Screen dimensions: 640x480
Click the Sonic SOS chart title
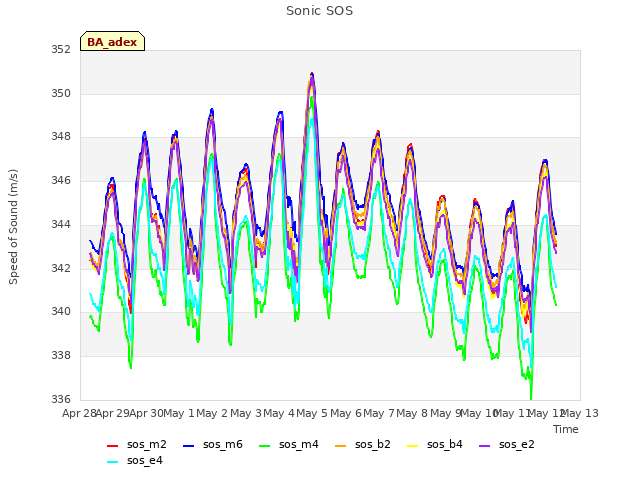click(319, 11)
